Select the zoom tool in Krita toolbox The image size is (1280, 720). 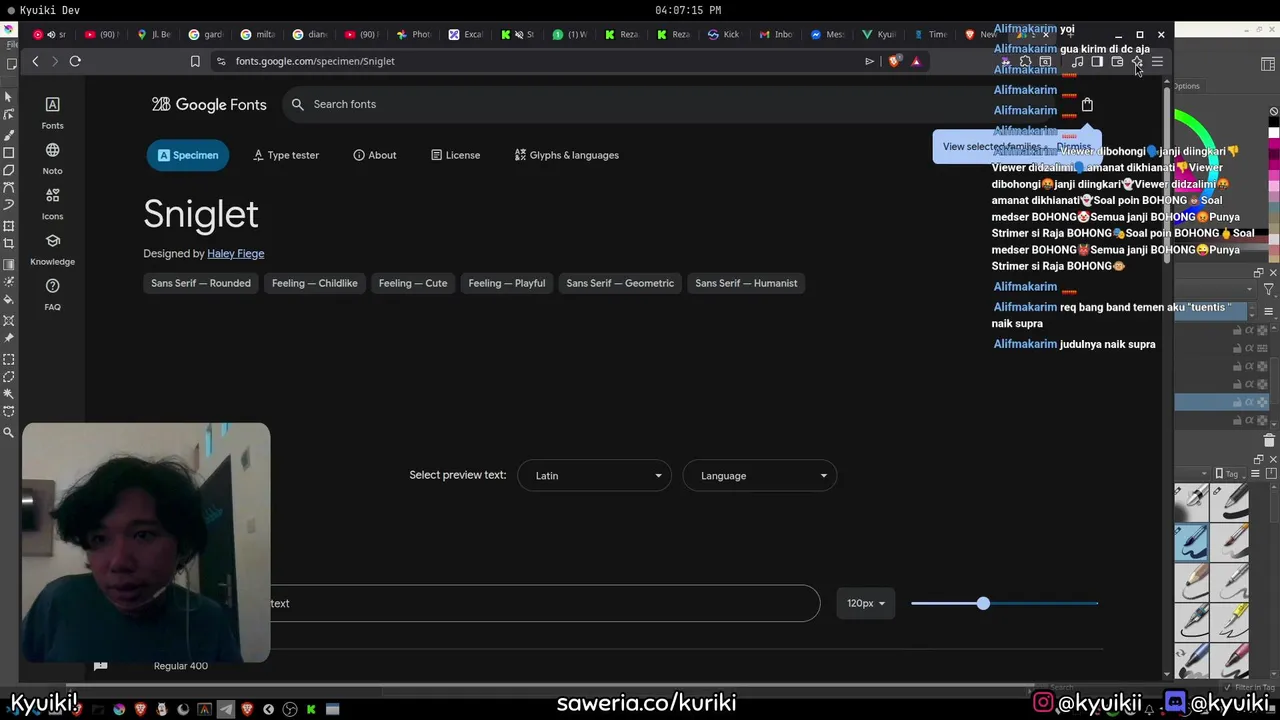tap(8, 432)
